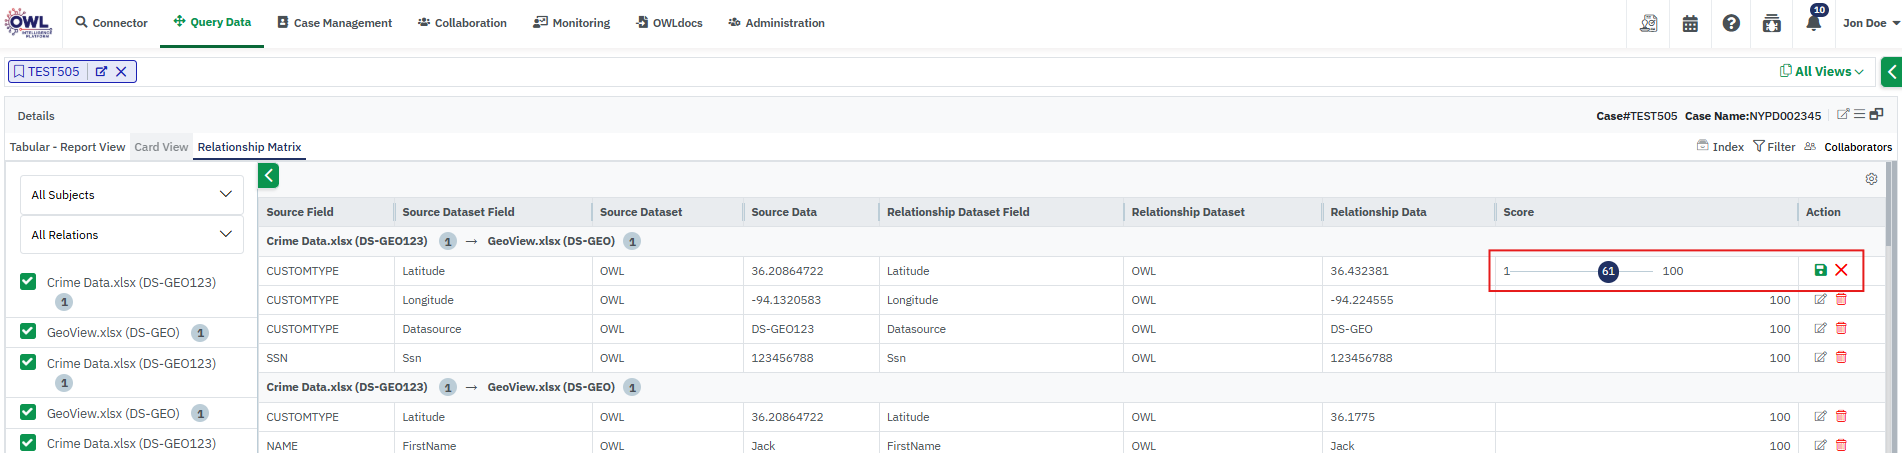Save the edited score with the green disk icon

(1820, 270)
